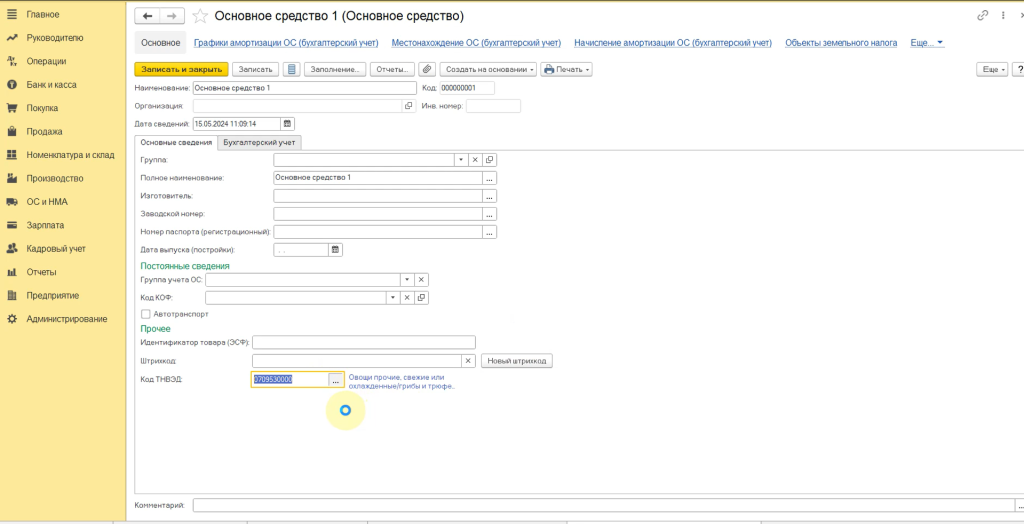Image resolution: width=1024 pixels, height=524 pixels.
Task: Open Местонахождение ОС (бухгалтерский учет) link
Action: pos(476,43)
